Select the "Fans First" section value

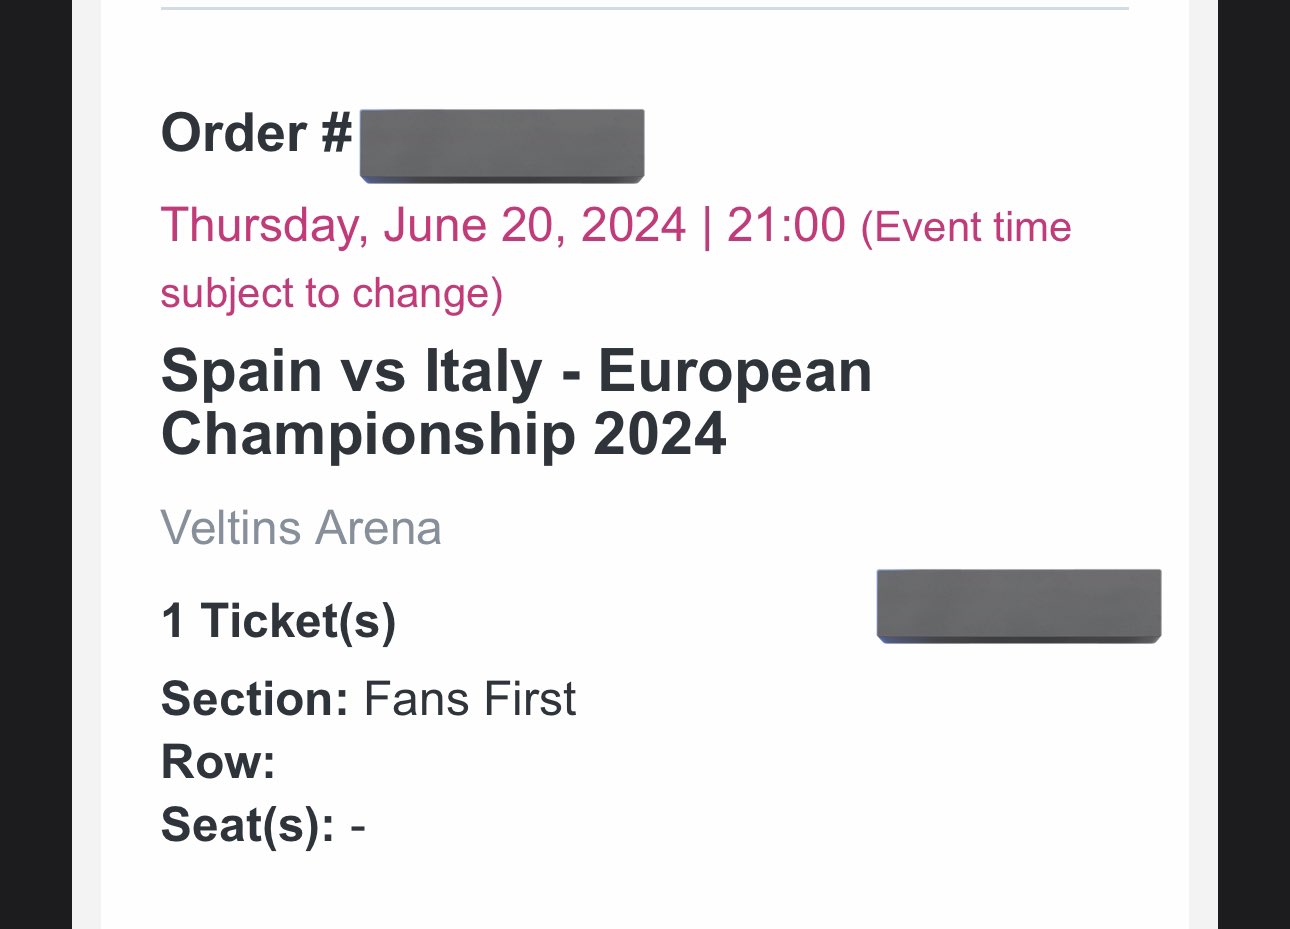click(x=470, y=699)
